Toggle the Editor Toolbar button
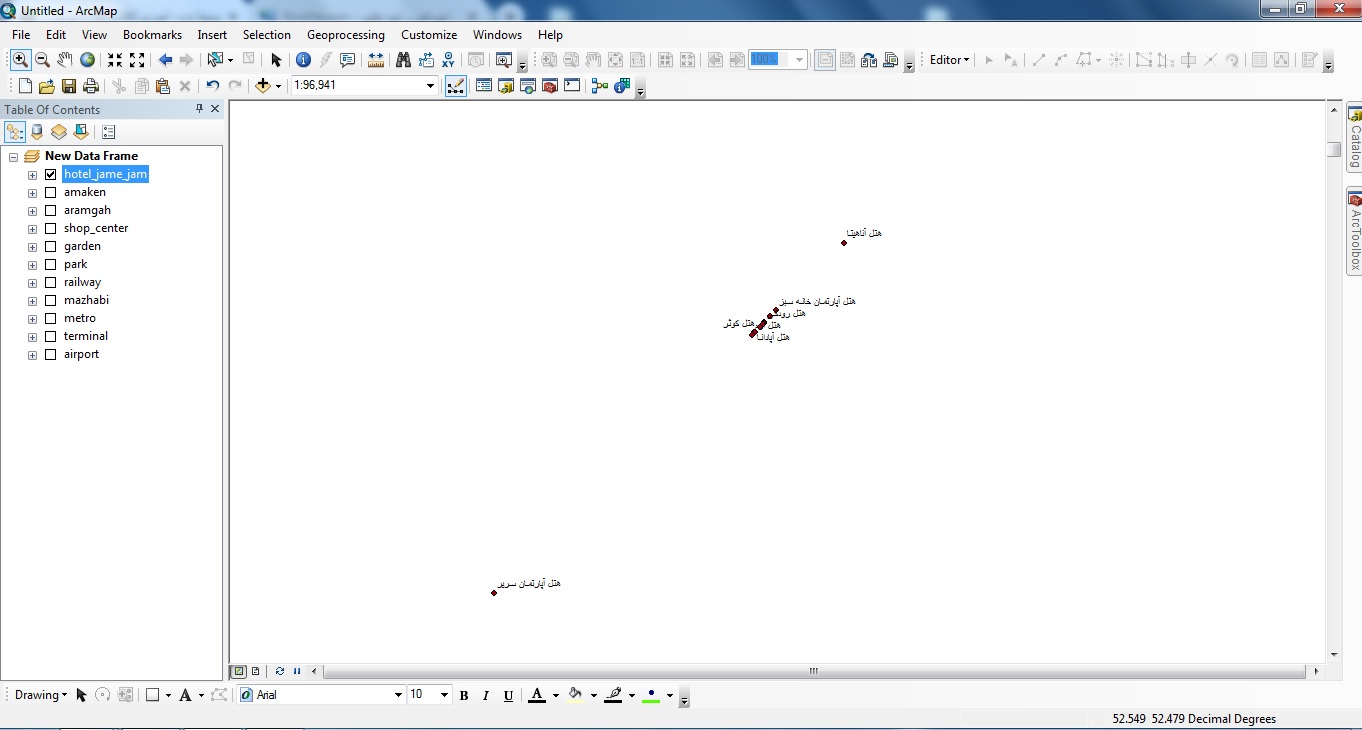Screen dimensions: 1362x730 [x=455, y=86]
